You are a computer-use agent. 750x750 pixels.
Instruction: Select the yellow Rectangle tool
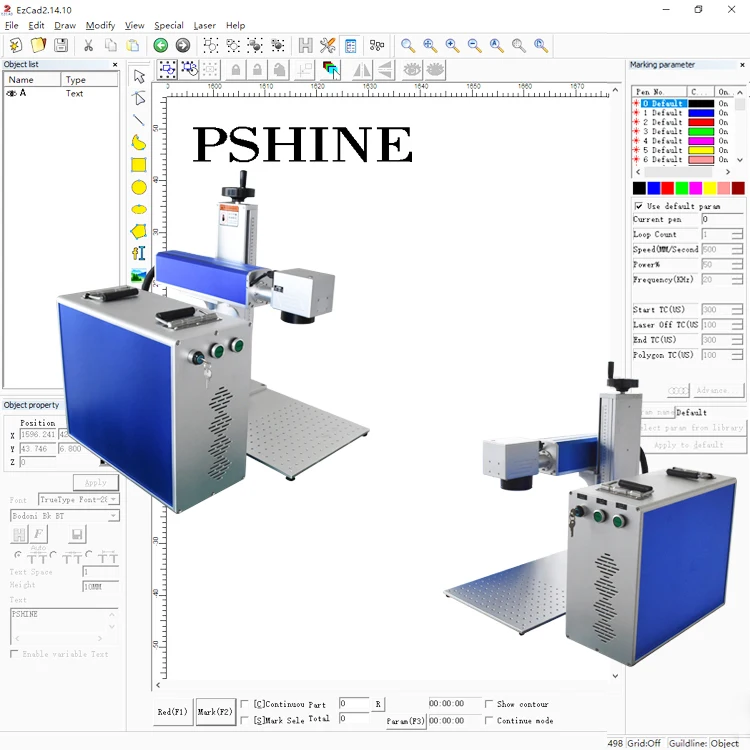tap(139, 165)
